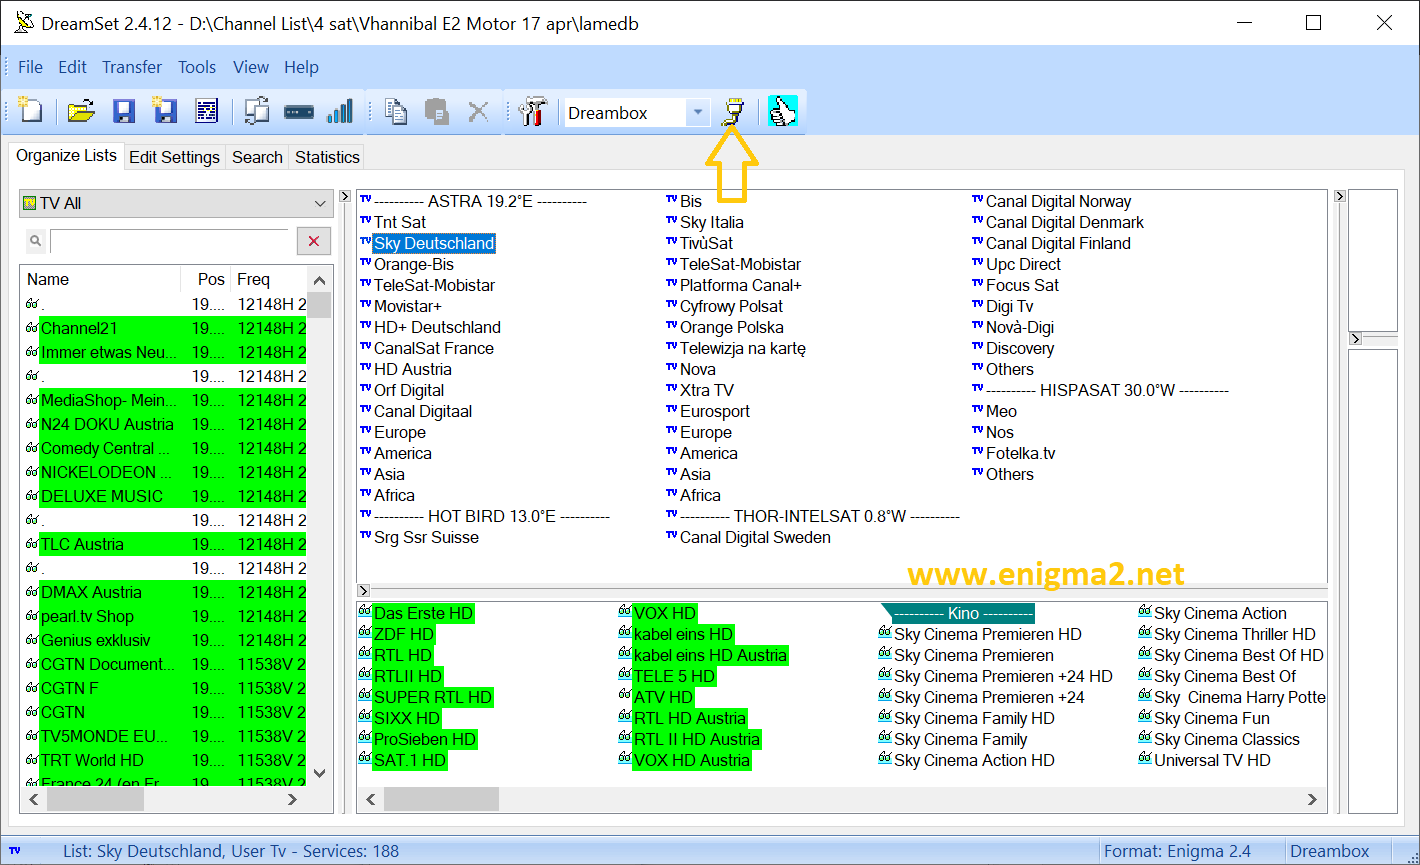
Task: Select the Fotelka.tv bouquet
Action: coord(1020,453)
